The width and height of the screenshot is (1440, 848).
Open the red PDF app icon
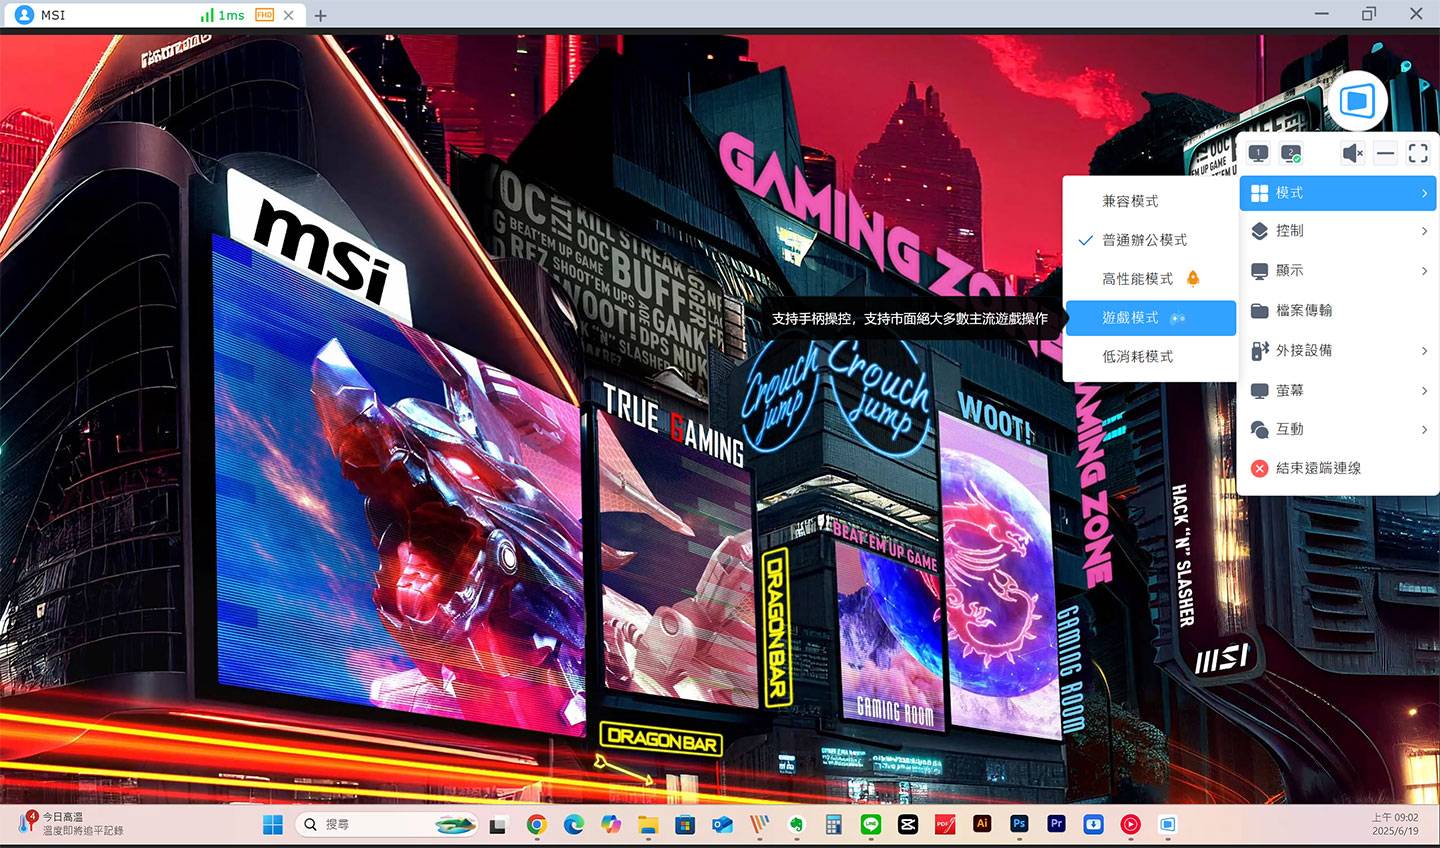(944, 825)
